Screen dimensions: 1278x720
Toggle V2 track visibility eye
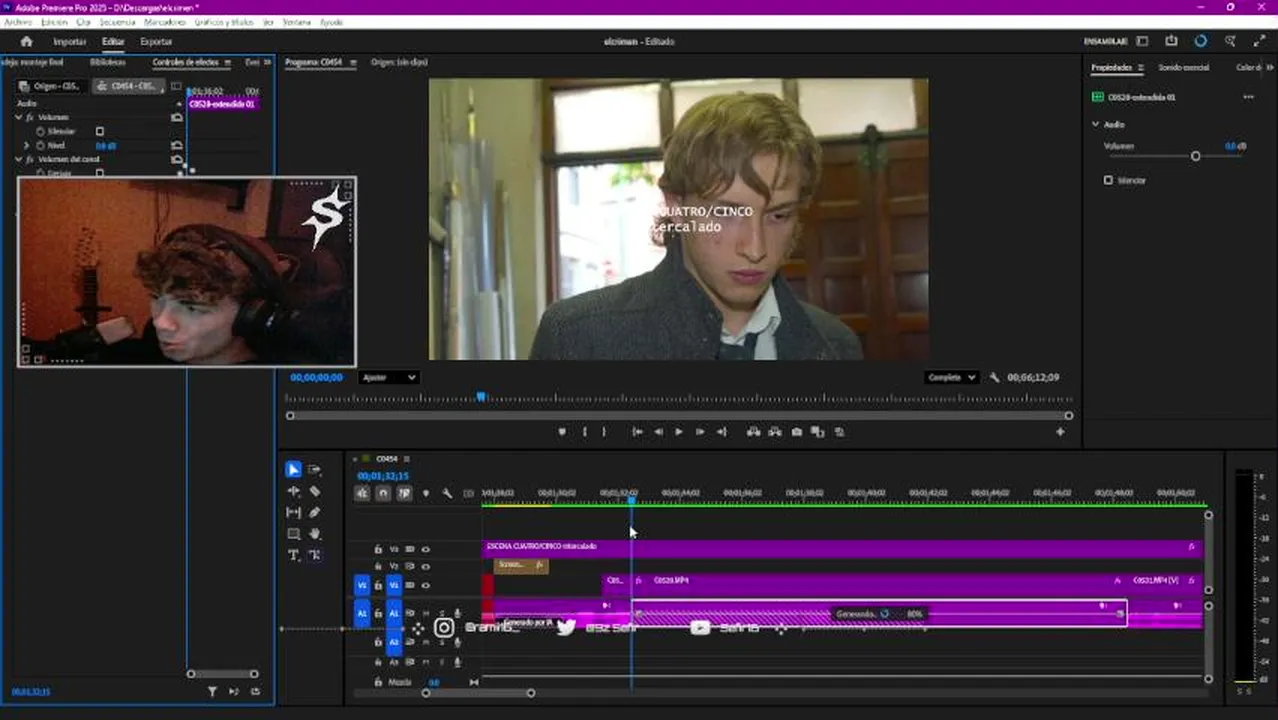click(x=426, y=566)
